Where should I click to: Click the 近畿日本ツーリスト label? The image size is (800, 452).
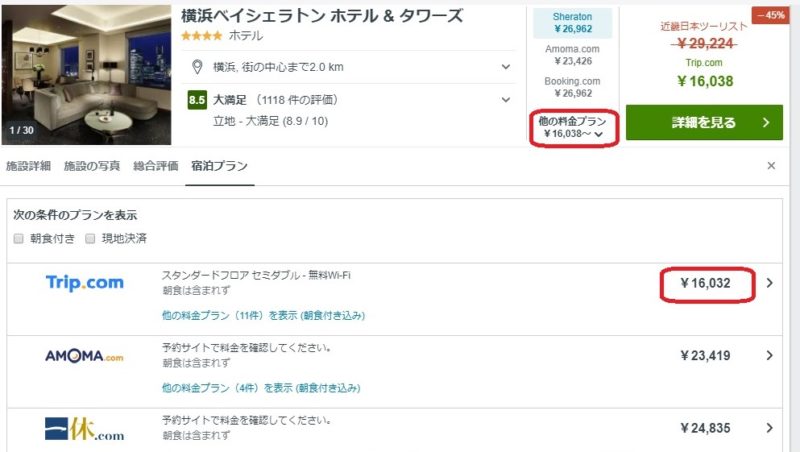[x=704, y=27]
